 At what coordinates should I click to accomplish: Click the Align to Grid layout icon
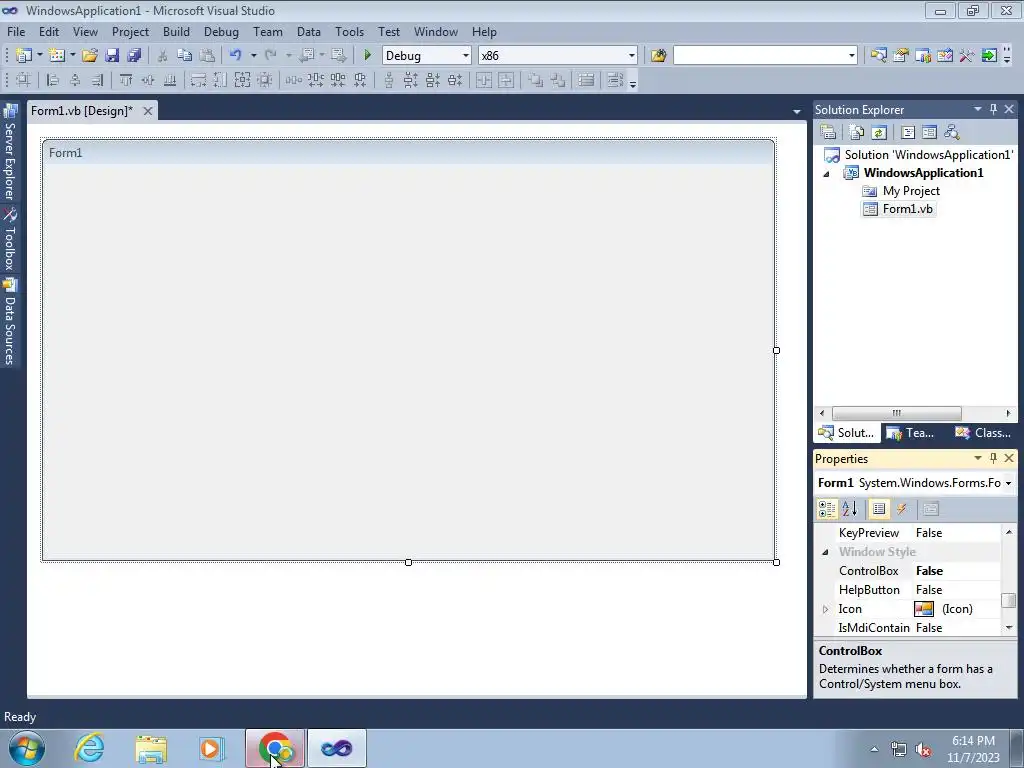[x=24, y=80]
